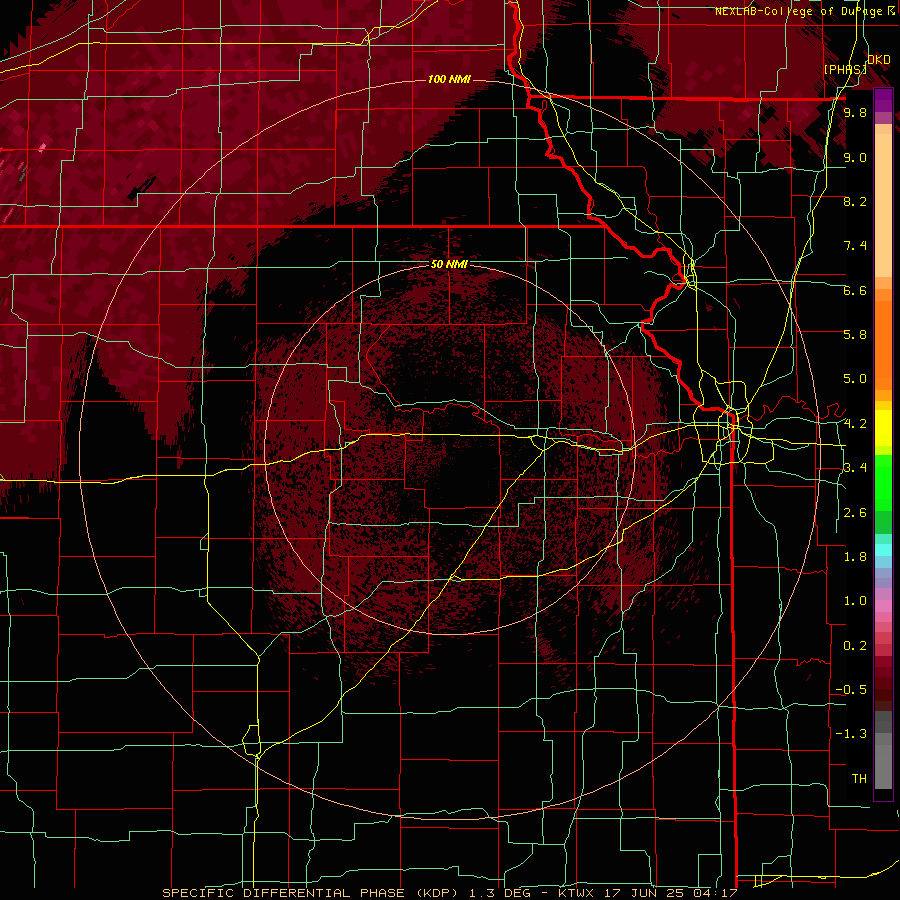The height and width of the screenshot is (900, 900).
Task: Click the 5.8 scale label
Action: [855, 335]
